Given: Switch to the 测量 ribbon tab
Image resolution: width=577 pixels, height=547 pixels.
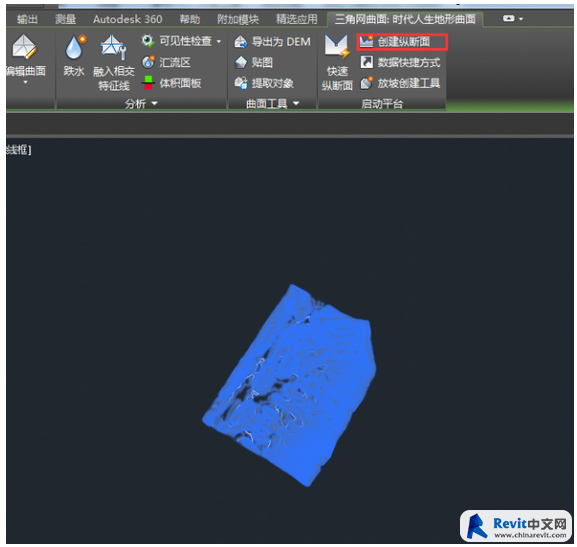Looking at the screenshot, I should click(x=66, y=19).
